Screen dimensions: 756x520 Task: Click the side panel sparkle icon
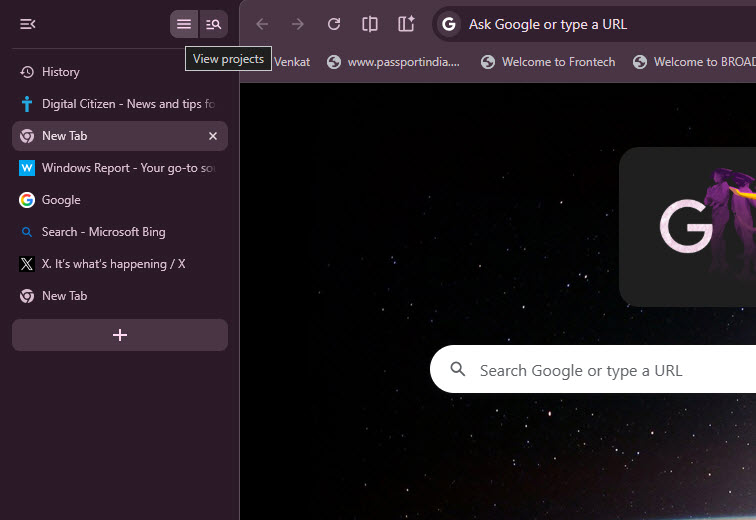tap(406, 24)
